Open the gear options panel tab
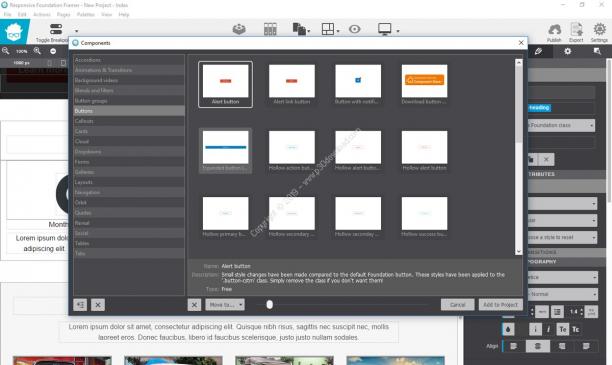 pyautogui.click(x=568, y=51)
